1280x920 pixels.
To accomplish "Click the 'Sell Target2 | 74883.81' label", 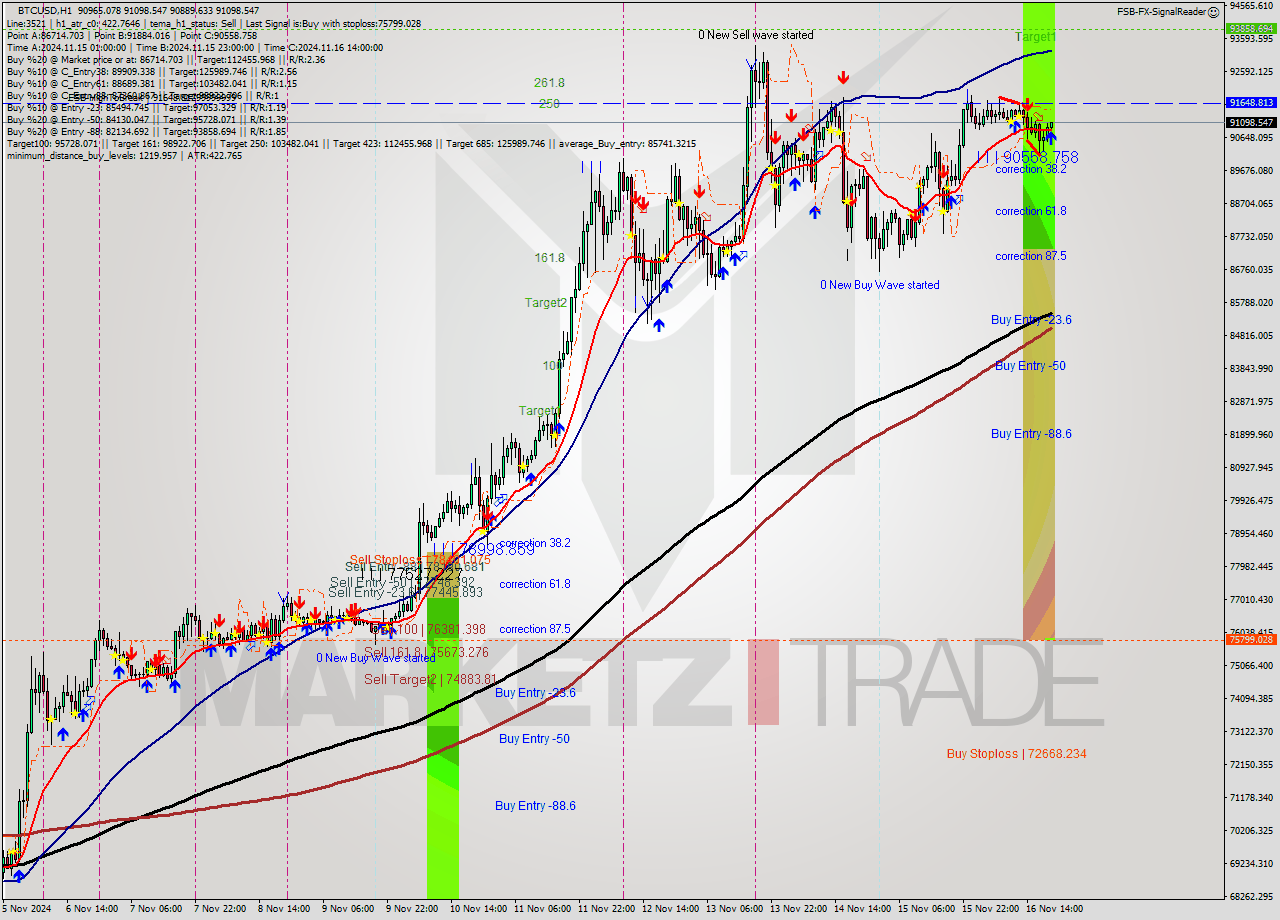I will coord(430,679).
